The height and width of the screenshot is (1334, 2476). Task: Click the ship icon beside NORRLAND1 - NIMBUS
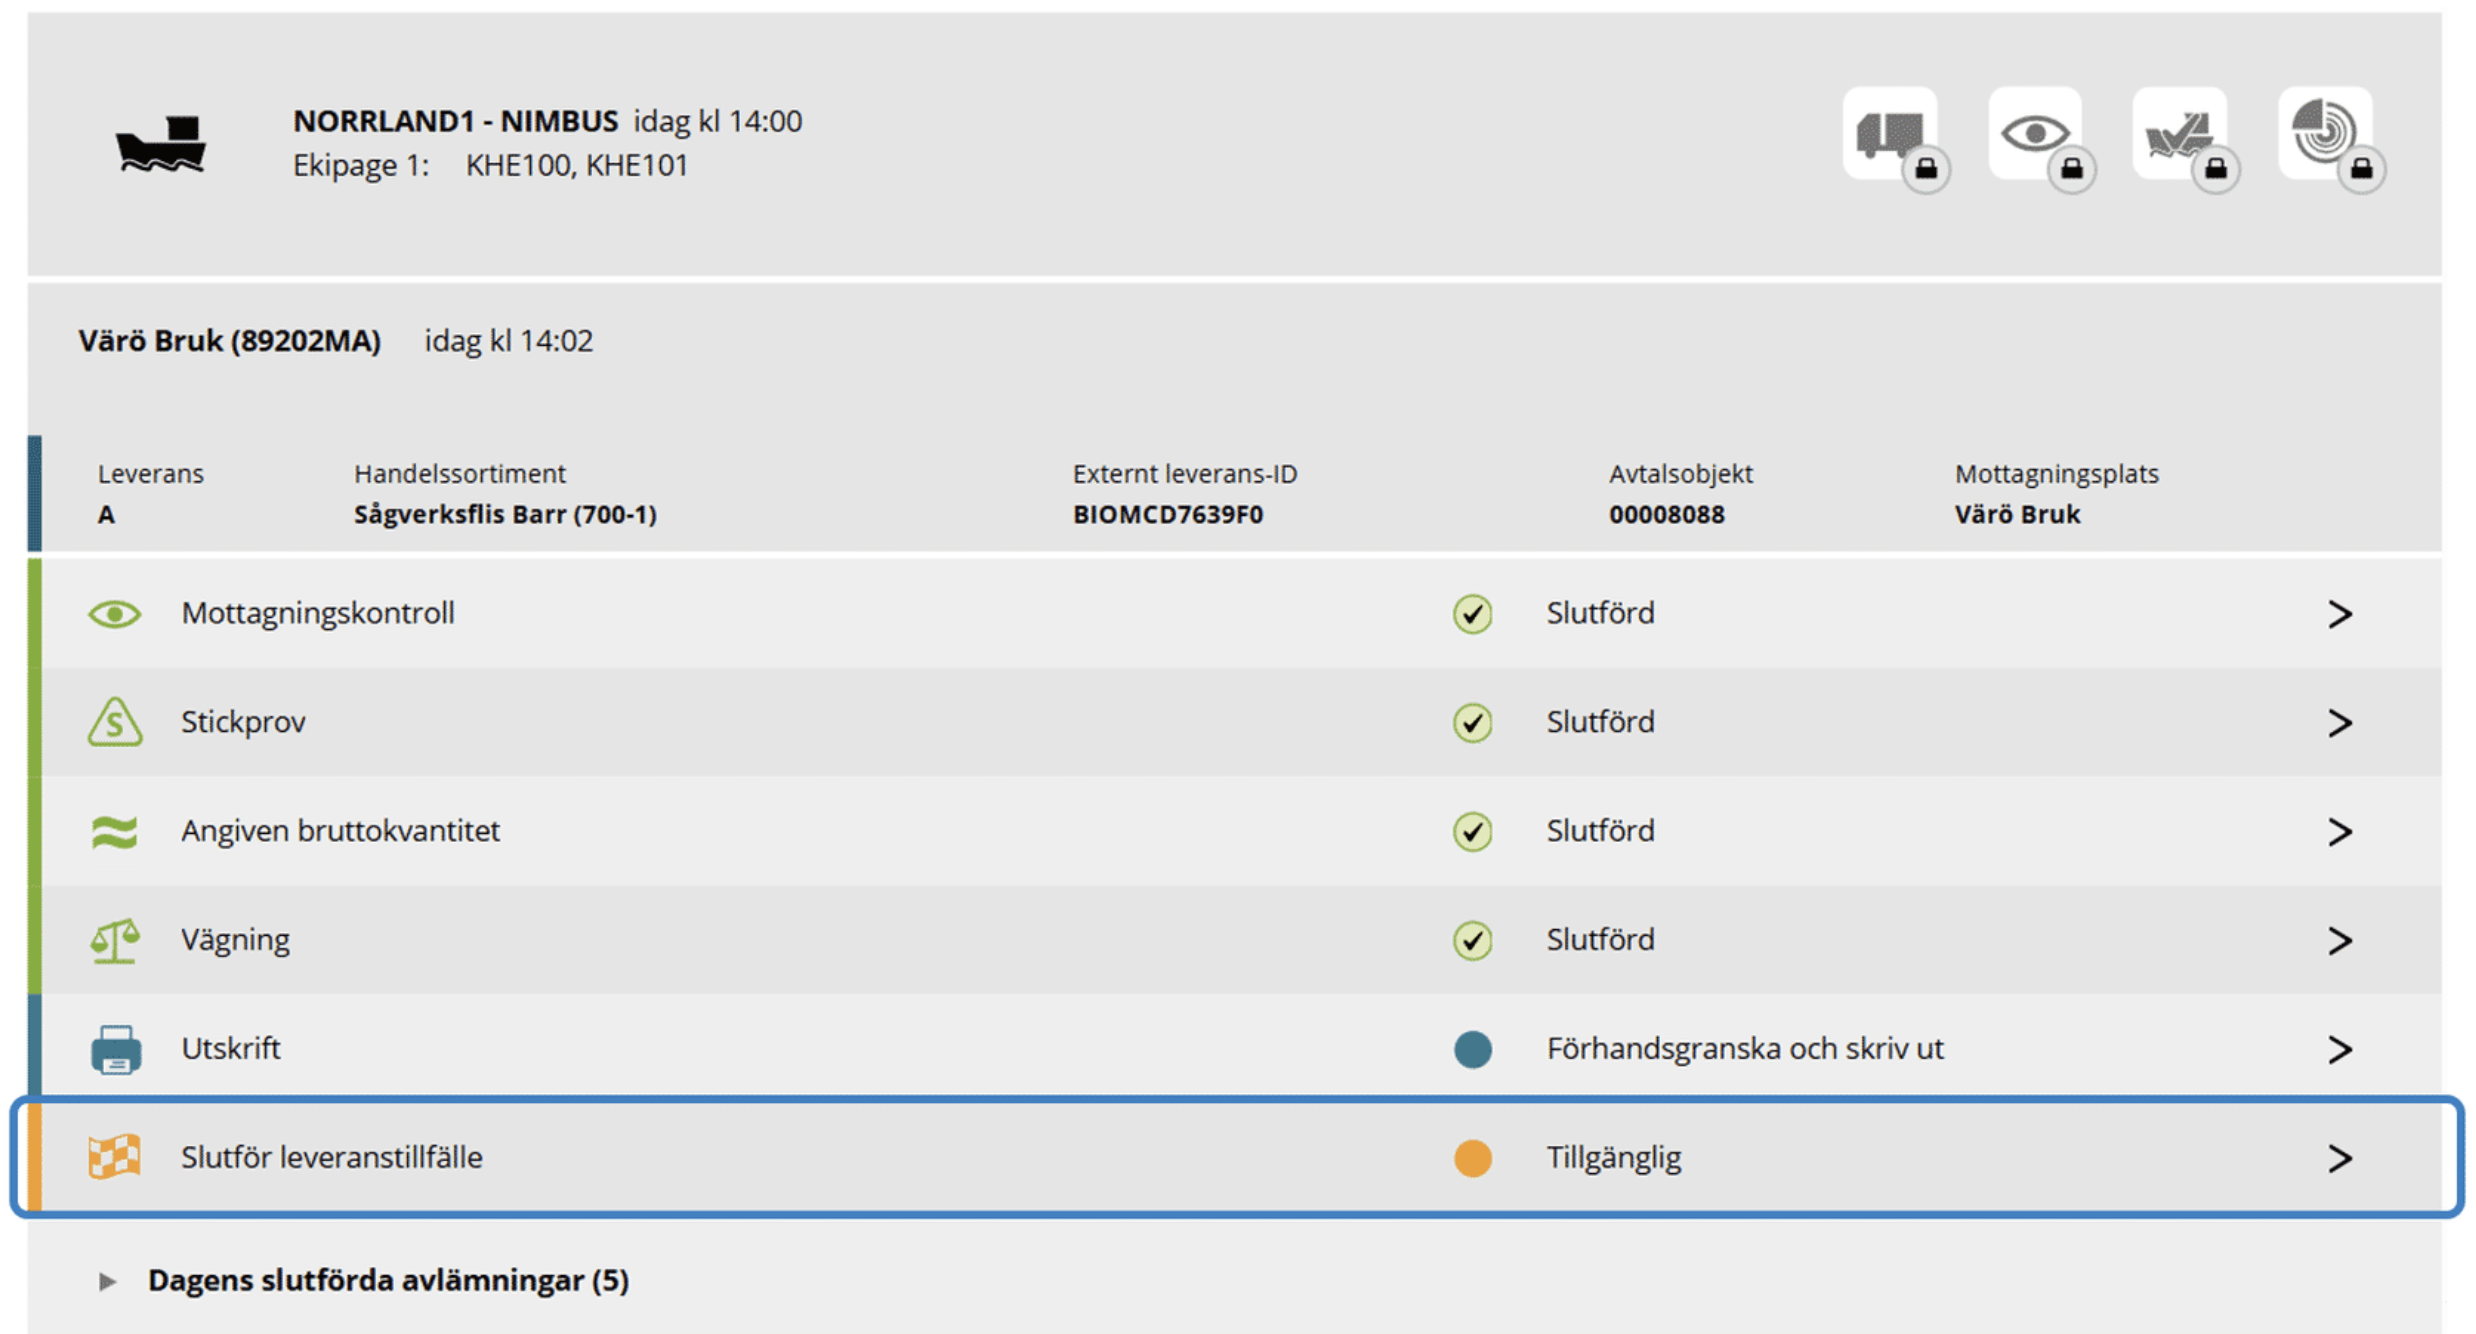(161, 144)
